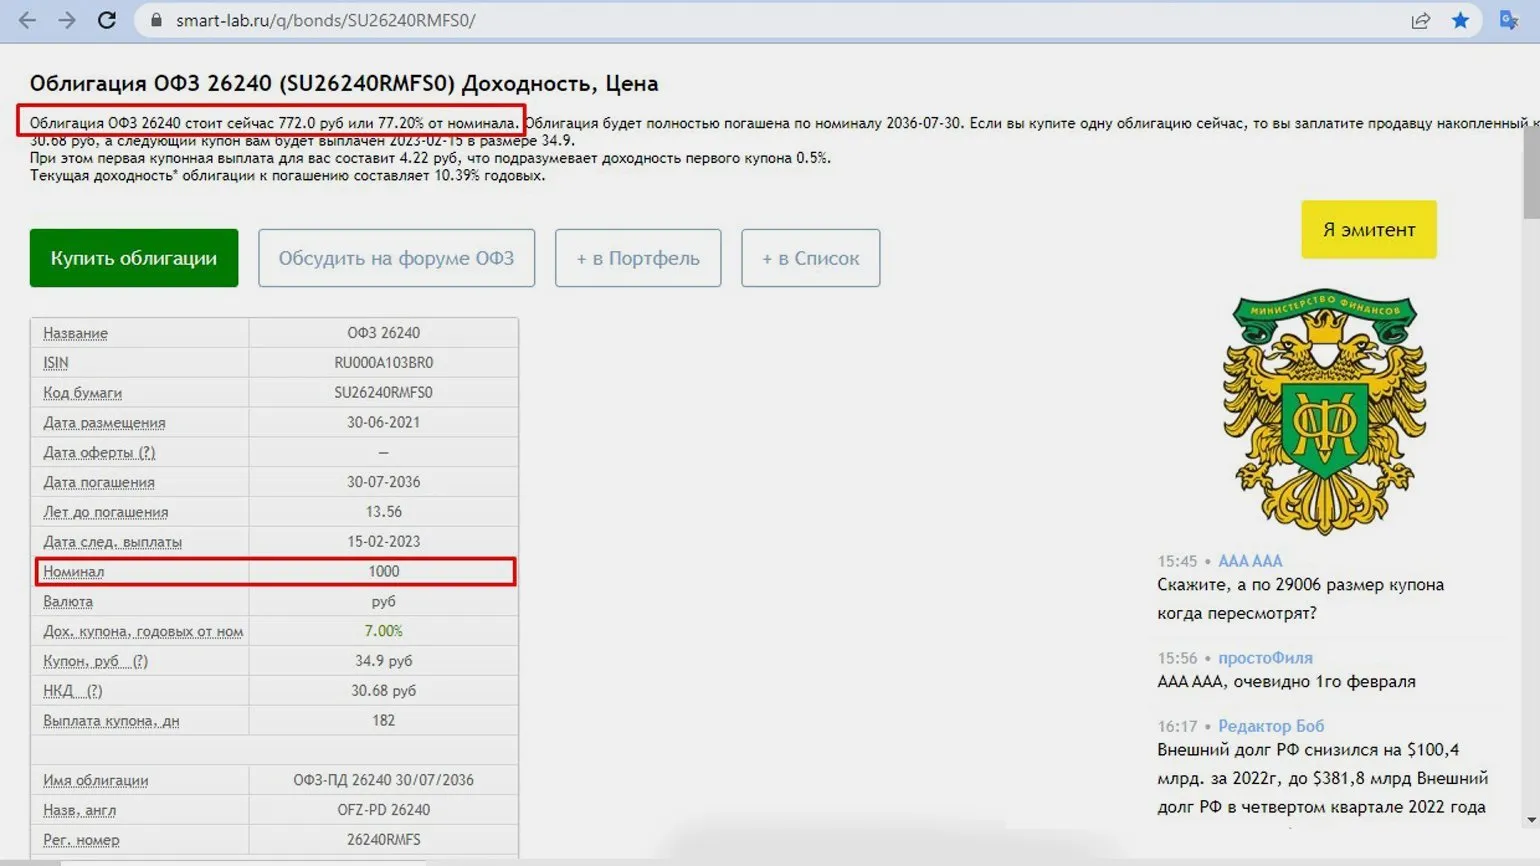Click the Дата оферты (?) label
This screenshot has width=1540, height=866.
point(99,452)
